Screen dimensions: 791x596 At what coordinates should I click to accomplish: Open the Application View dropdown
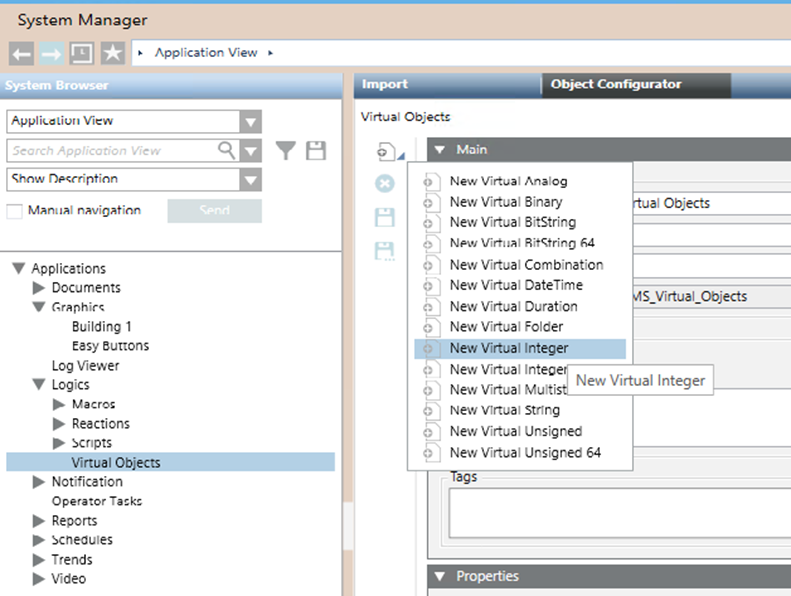click(x=250, y=121)
